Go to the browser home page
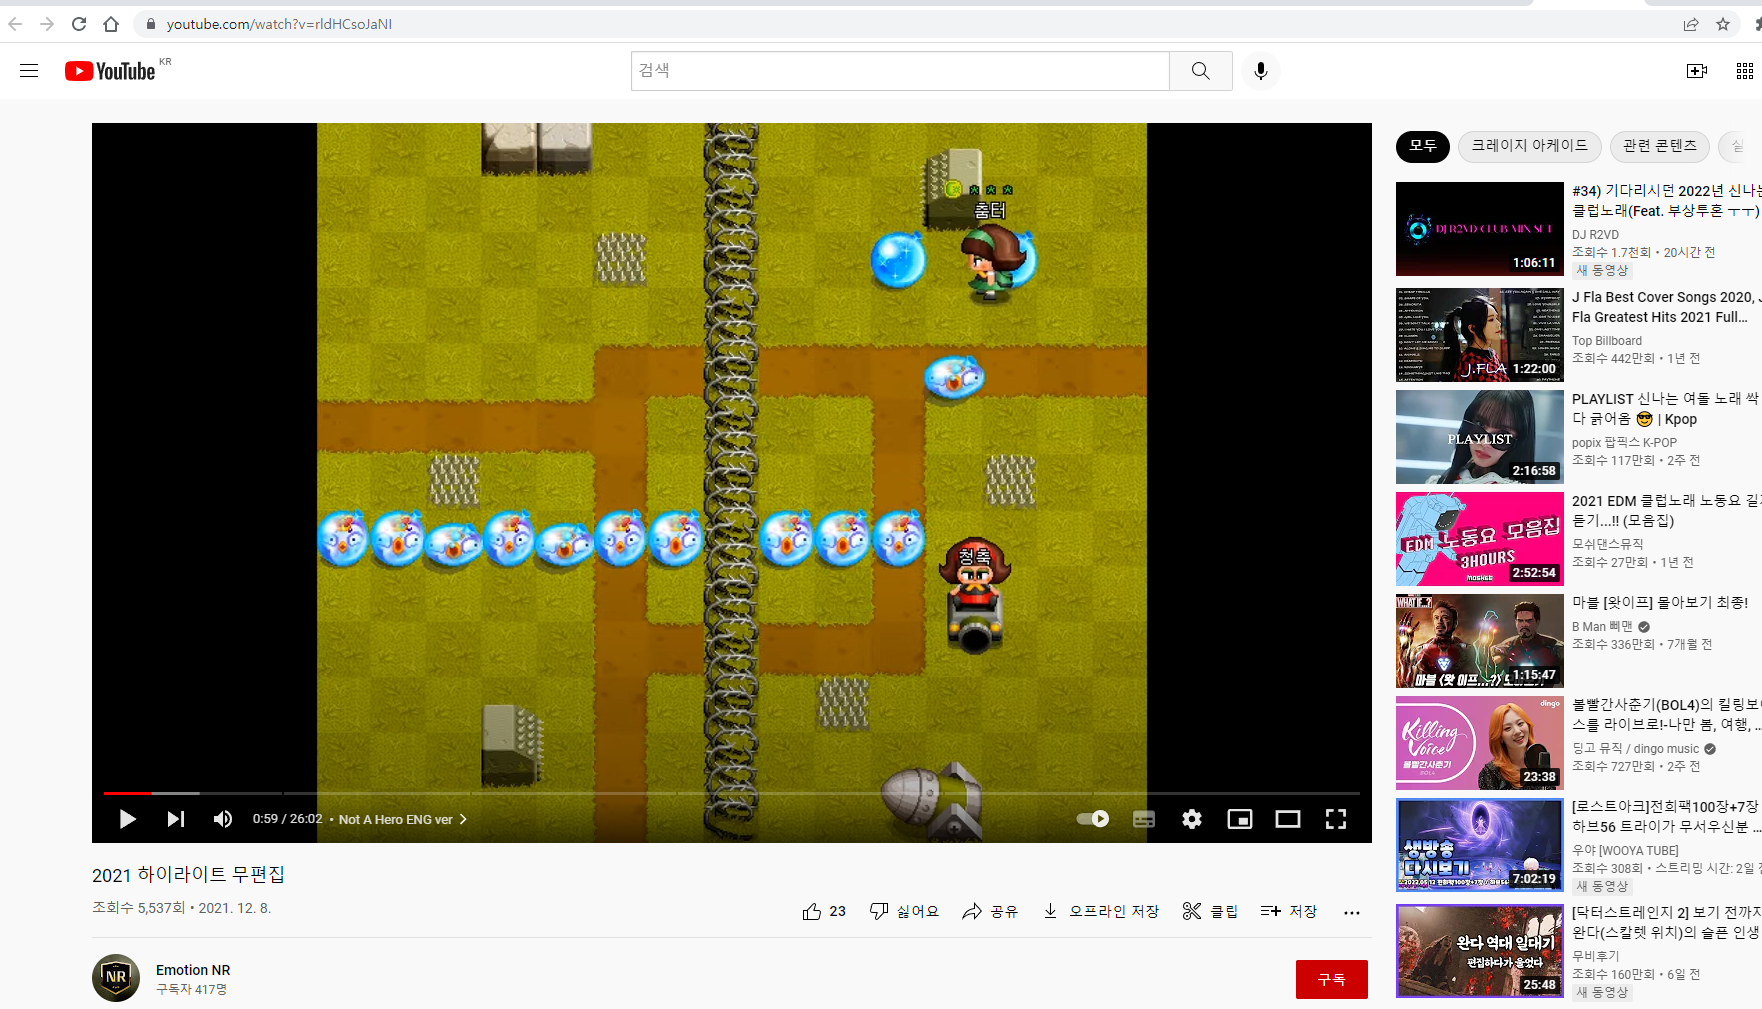 tap(111, 24)
